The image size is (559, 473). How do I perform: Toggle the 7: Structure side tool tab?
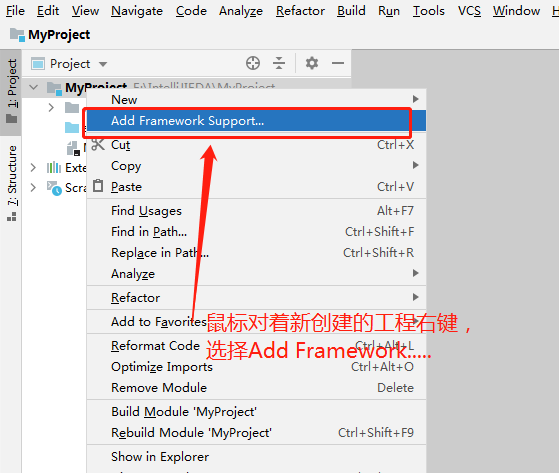12,183
